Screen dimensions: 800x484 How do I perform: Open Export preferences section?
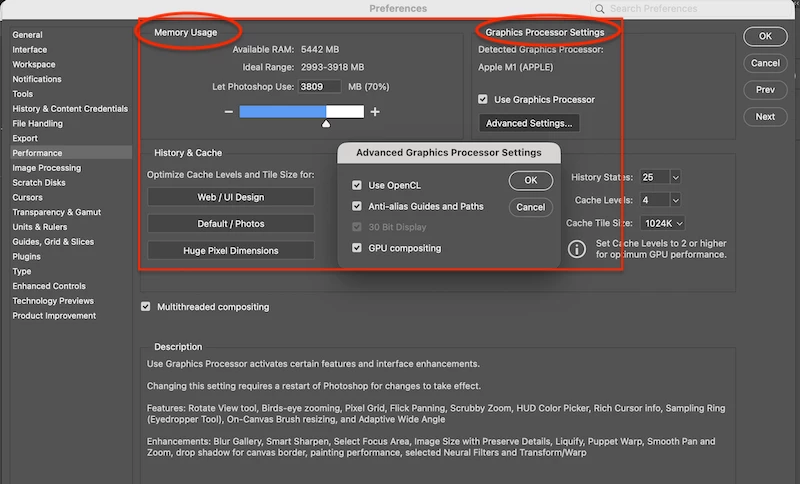click(25, 138)
